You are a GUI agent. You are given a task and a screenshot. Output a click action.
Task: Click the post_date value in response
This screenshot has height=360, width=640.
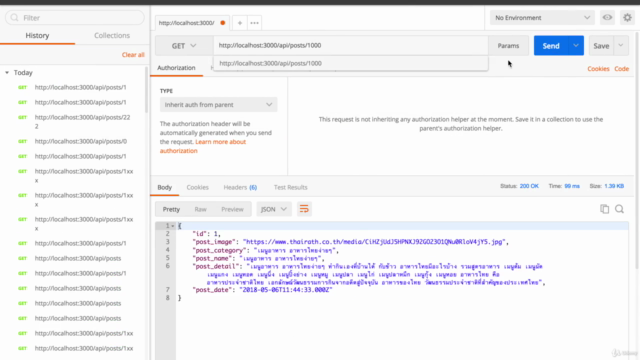tap(286, 290)
